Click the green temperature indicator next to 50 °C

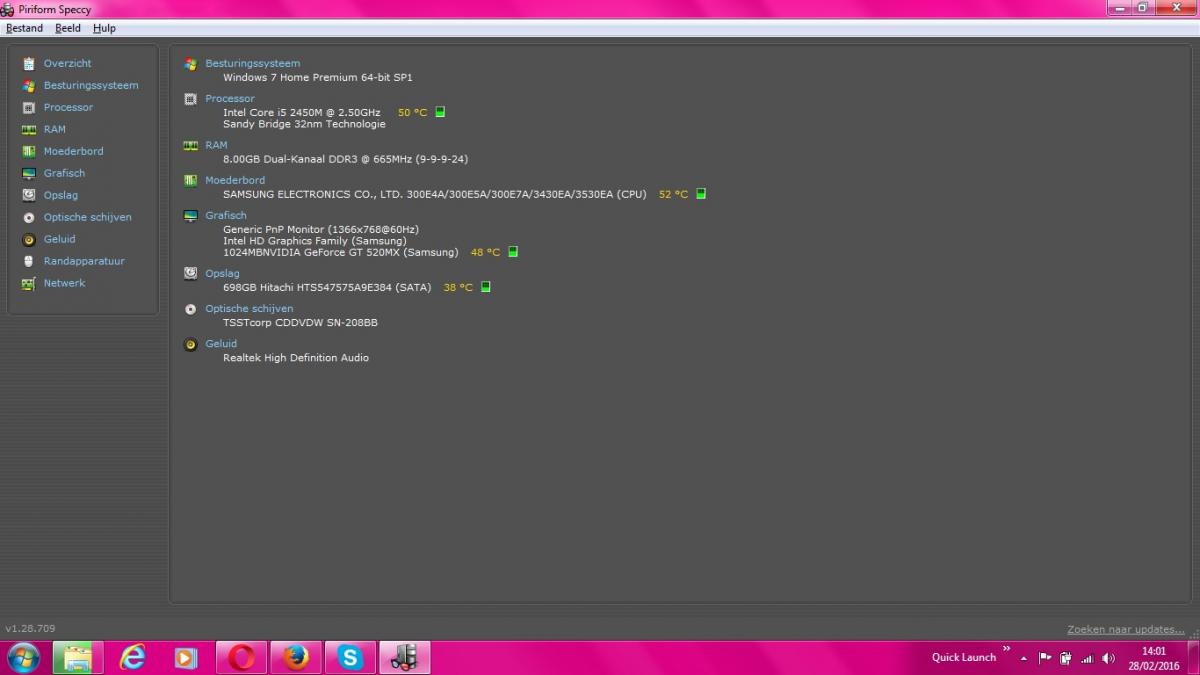pos(440,112)
